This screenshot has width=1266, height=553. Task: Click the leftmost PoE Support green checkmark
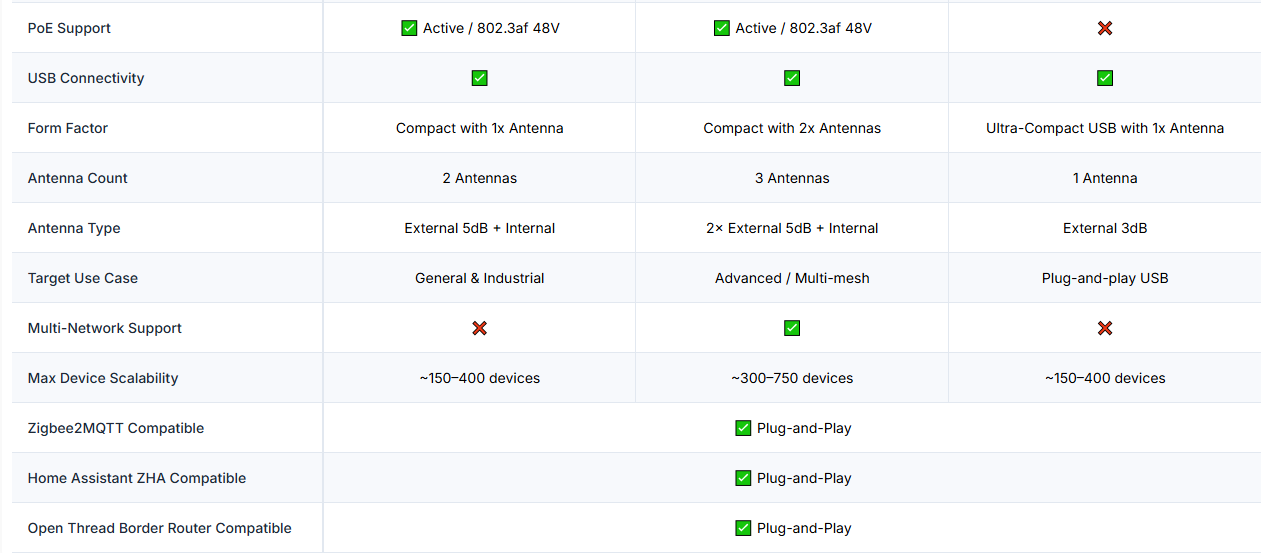pos(409,28)
